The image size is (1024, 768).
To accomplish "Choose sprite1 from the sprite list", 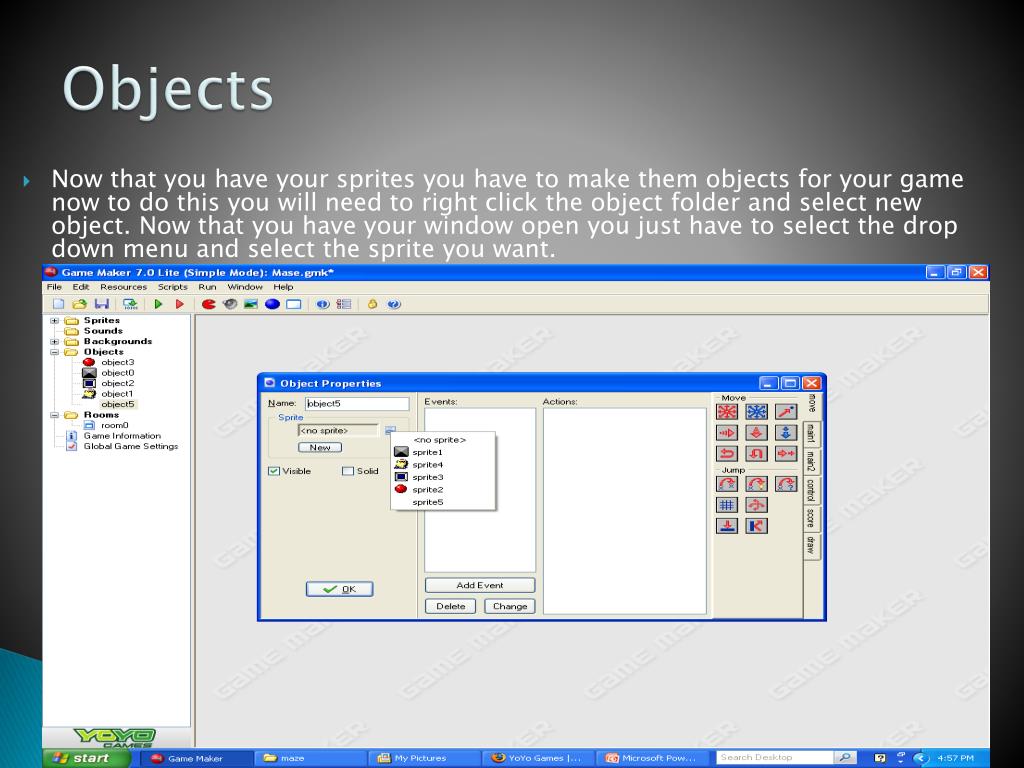I will (x=443, y=452).
